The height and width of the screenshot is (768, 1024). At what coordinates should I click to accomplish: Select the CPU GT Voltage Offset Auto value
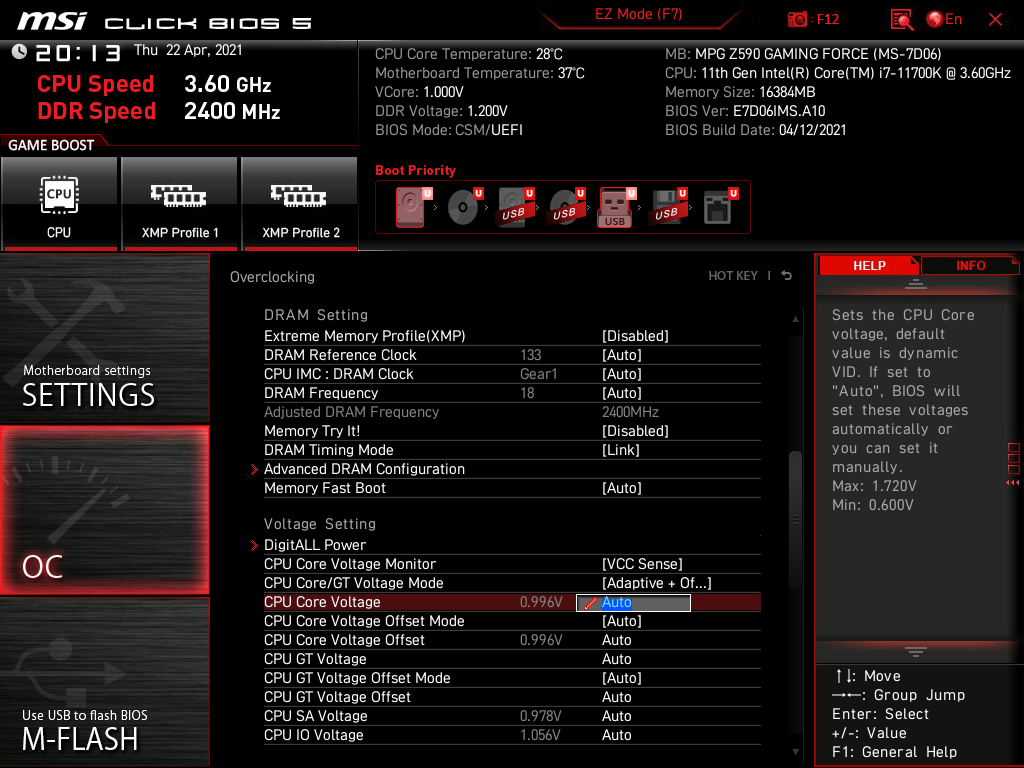616,697
